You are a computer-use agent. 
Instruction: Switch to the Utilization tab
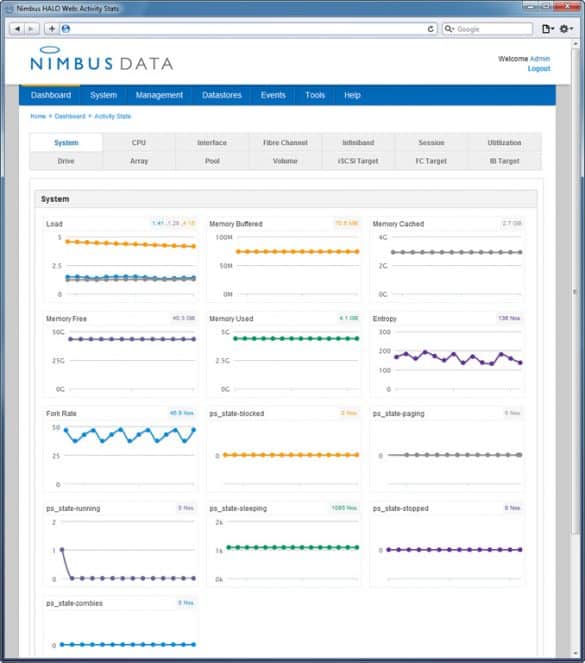point(504,142)
